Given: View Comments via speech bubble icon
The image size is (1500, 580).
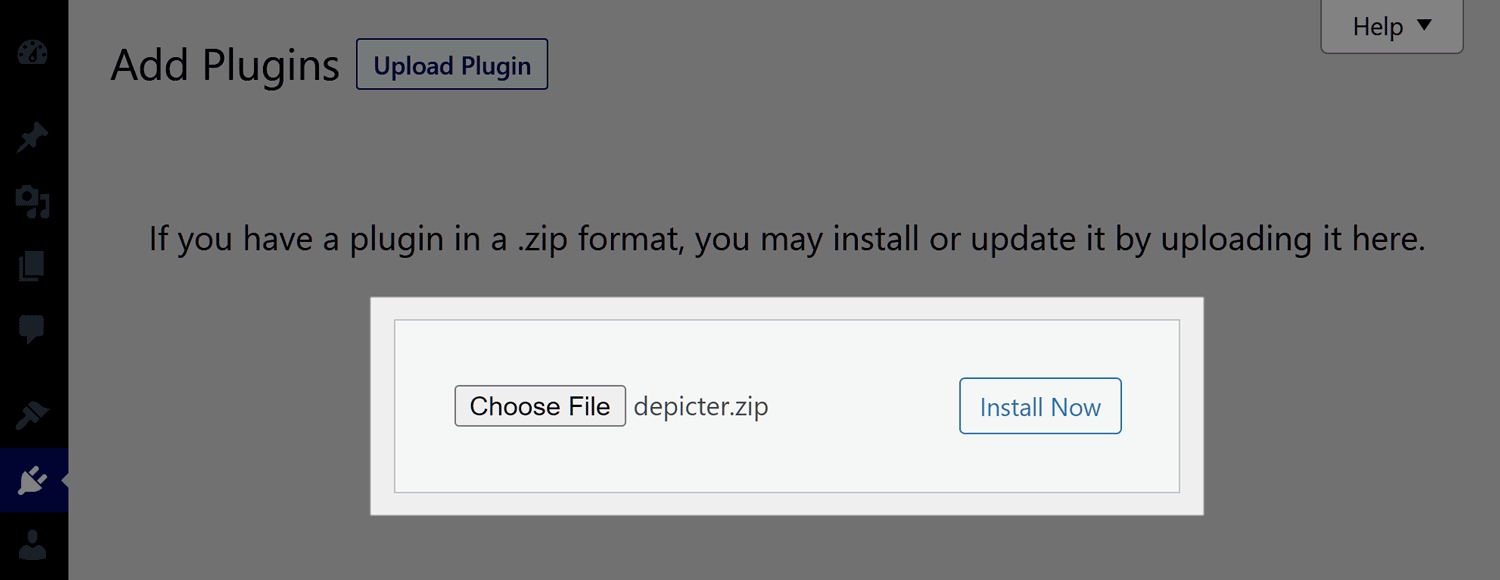Looking at the screenshot, I should click(x=32, y=329).
